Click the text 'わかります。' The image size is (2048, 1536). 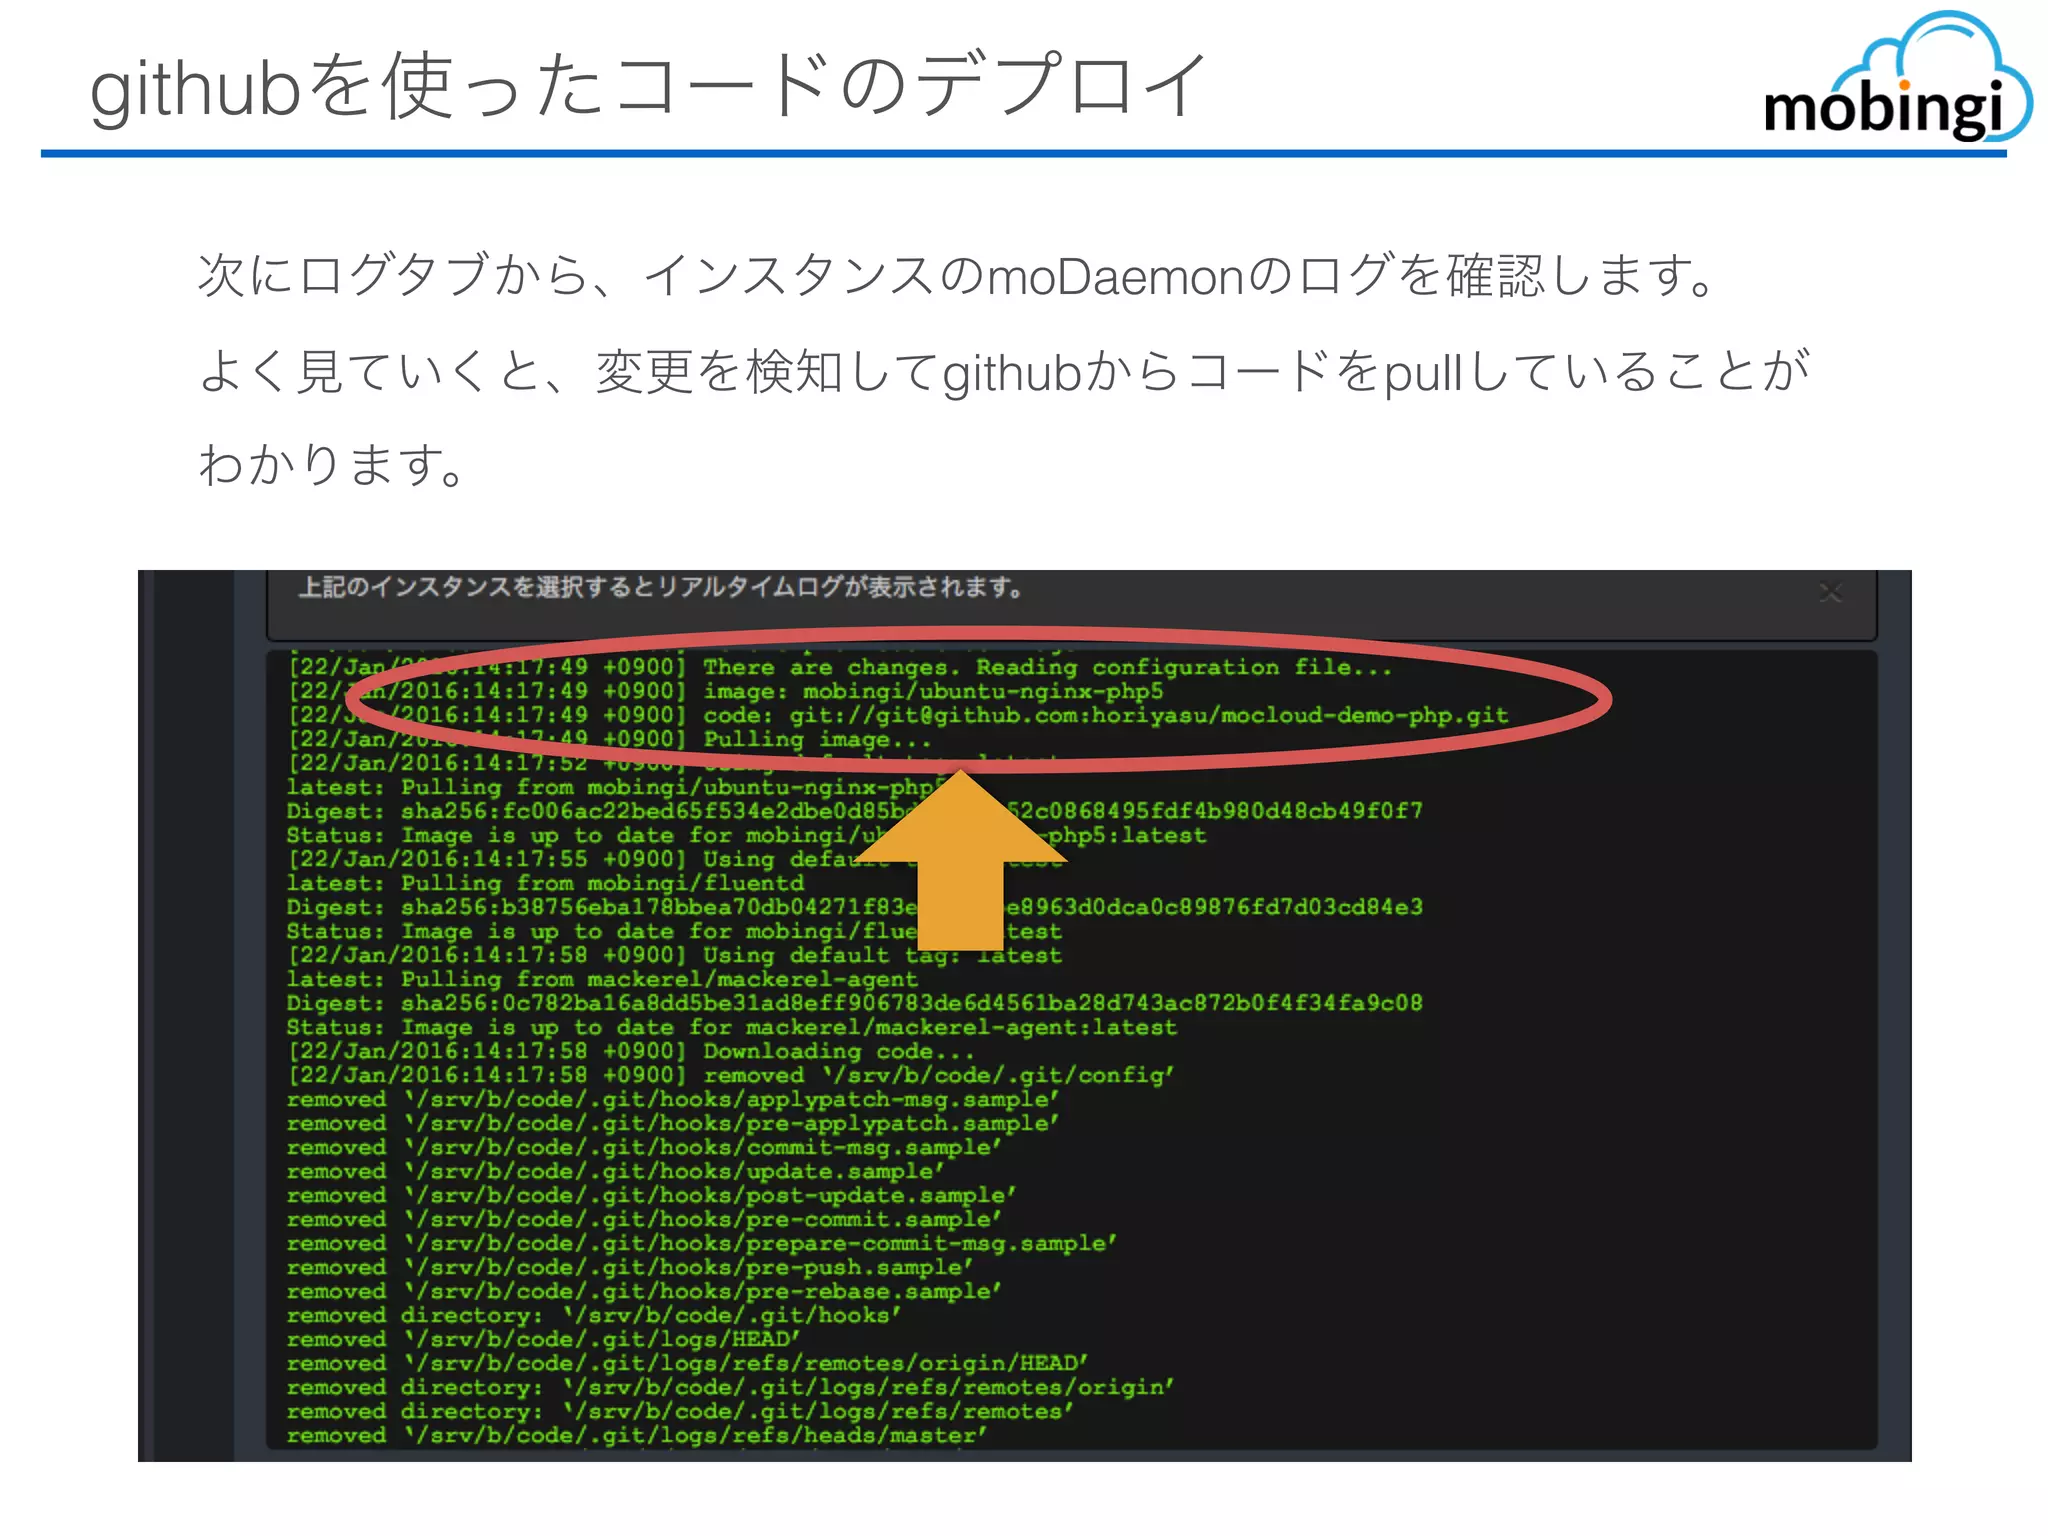[332, 465]
